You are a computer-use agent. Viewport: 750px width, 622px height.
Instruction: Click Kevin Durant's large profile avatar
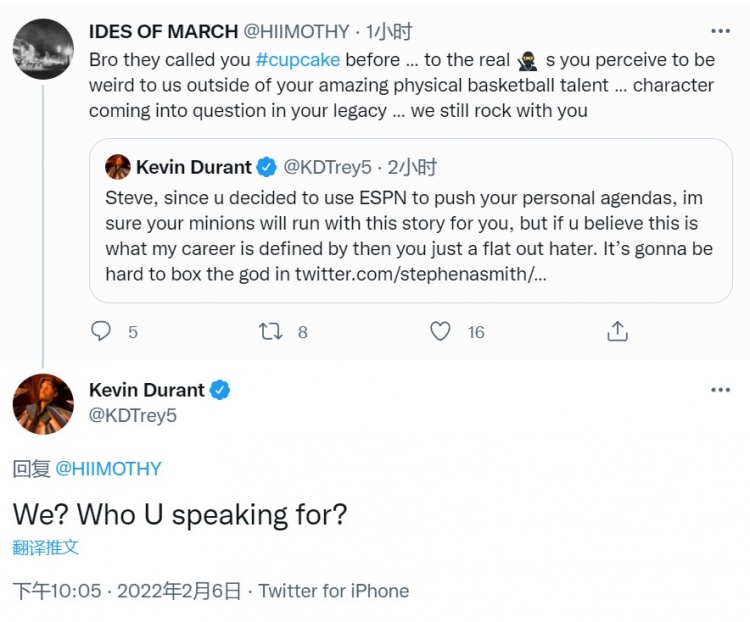pos(43,404)
